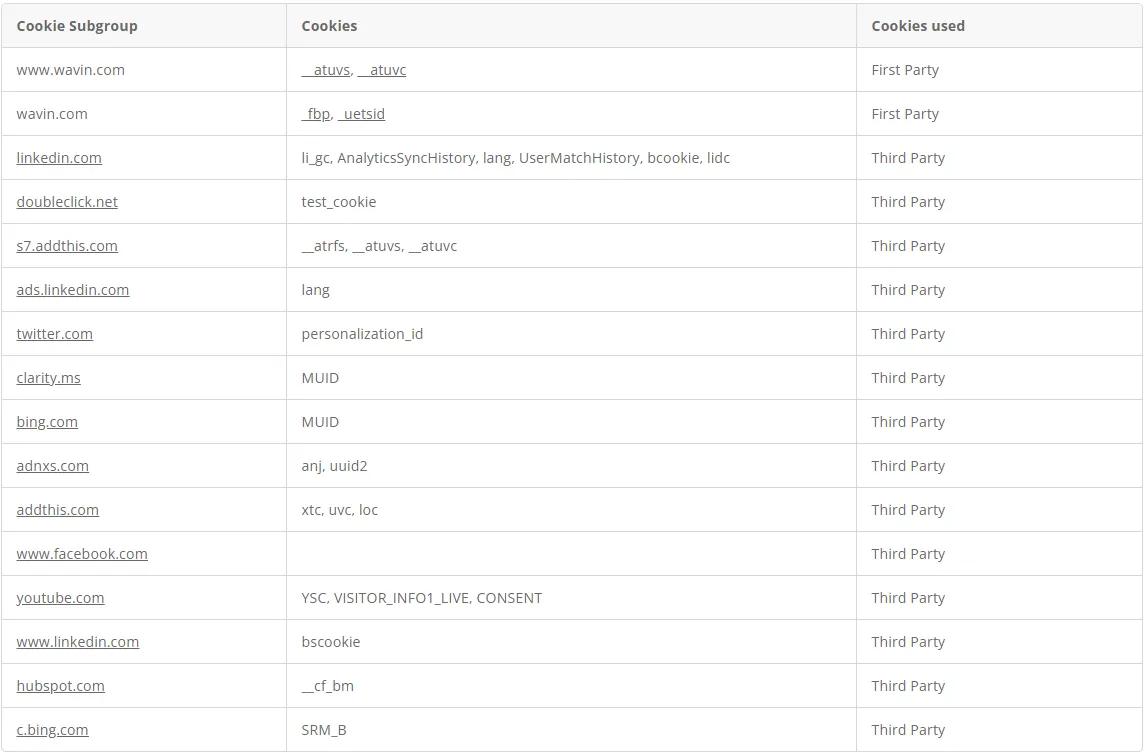Click Third Party in c.bing.com row
The width and height of the screenshot is (1144, 753).
point(908,730)
